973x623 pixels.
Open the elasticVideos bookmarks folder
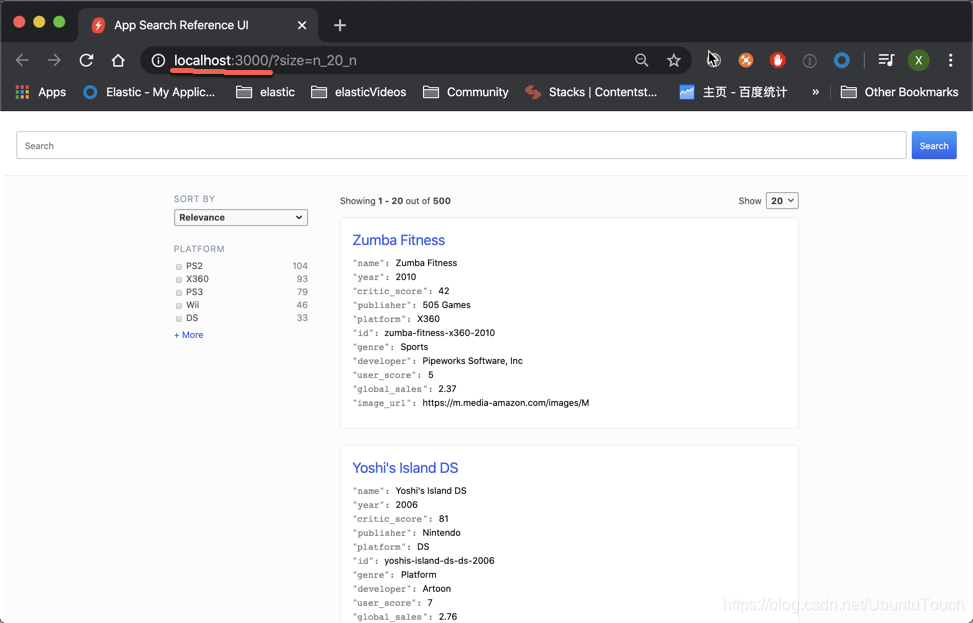359,92
